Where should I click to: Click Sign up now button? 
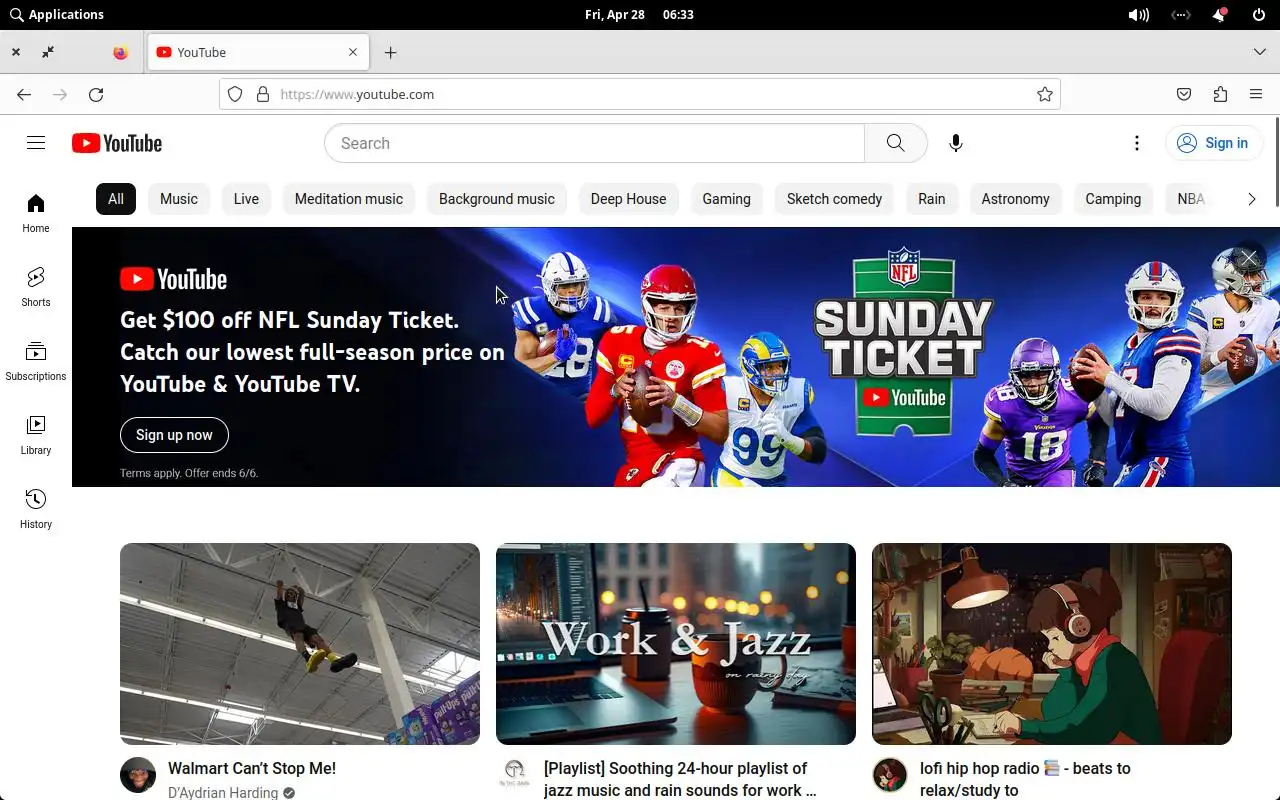[174, 435]
